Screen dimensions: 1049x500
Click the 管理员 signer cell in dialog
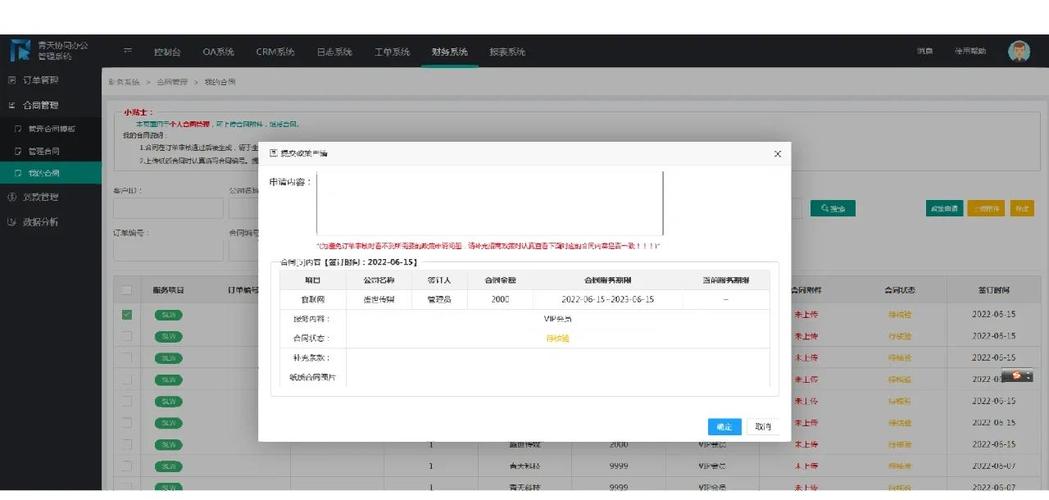440,299
